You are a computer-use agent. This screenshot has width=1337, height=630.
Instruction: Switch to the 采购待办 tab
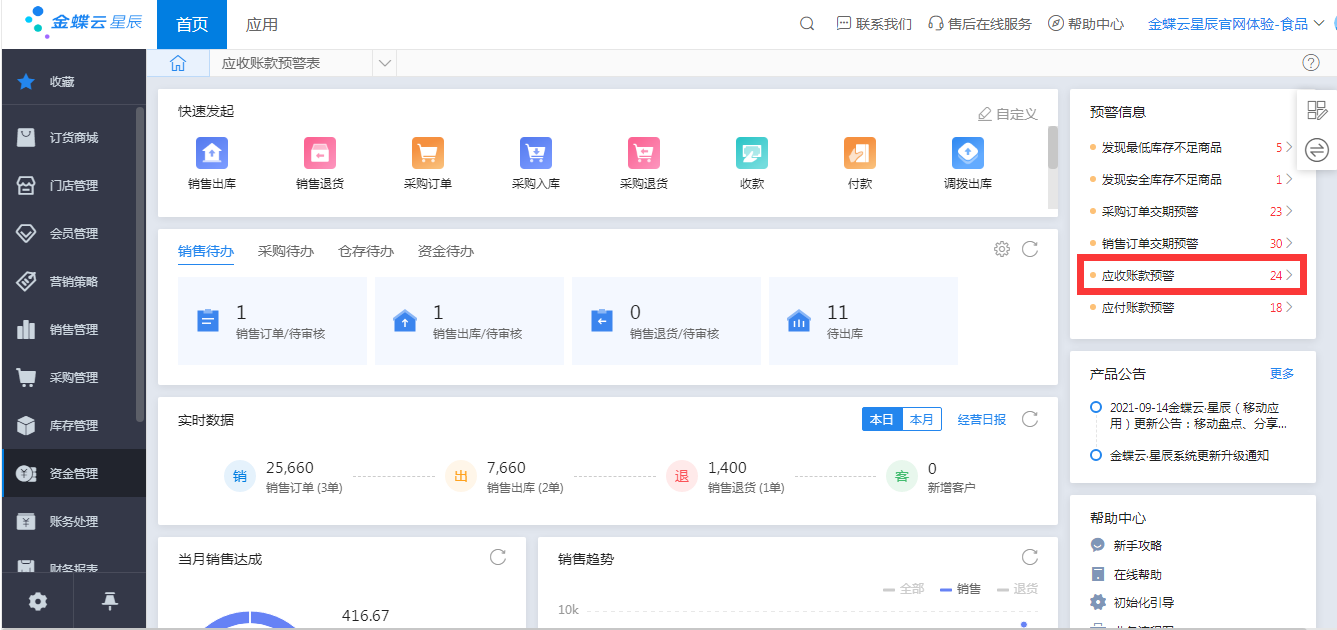point(285,251)
